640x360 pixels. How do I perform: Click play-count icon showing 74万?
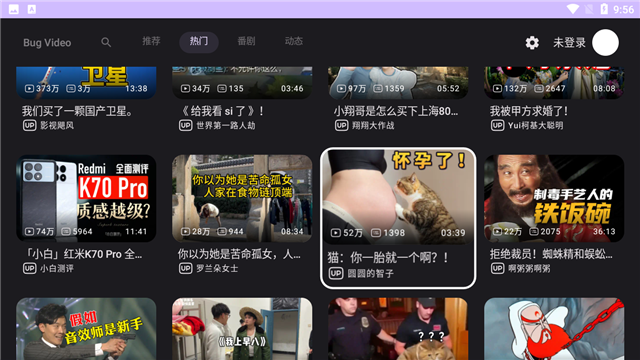[x=29, y=231]
